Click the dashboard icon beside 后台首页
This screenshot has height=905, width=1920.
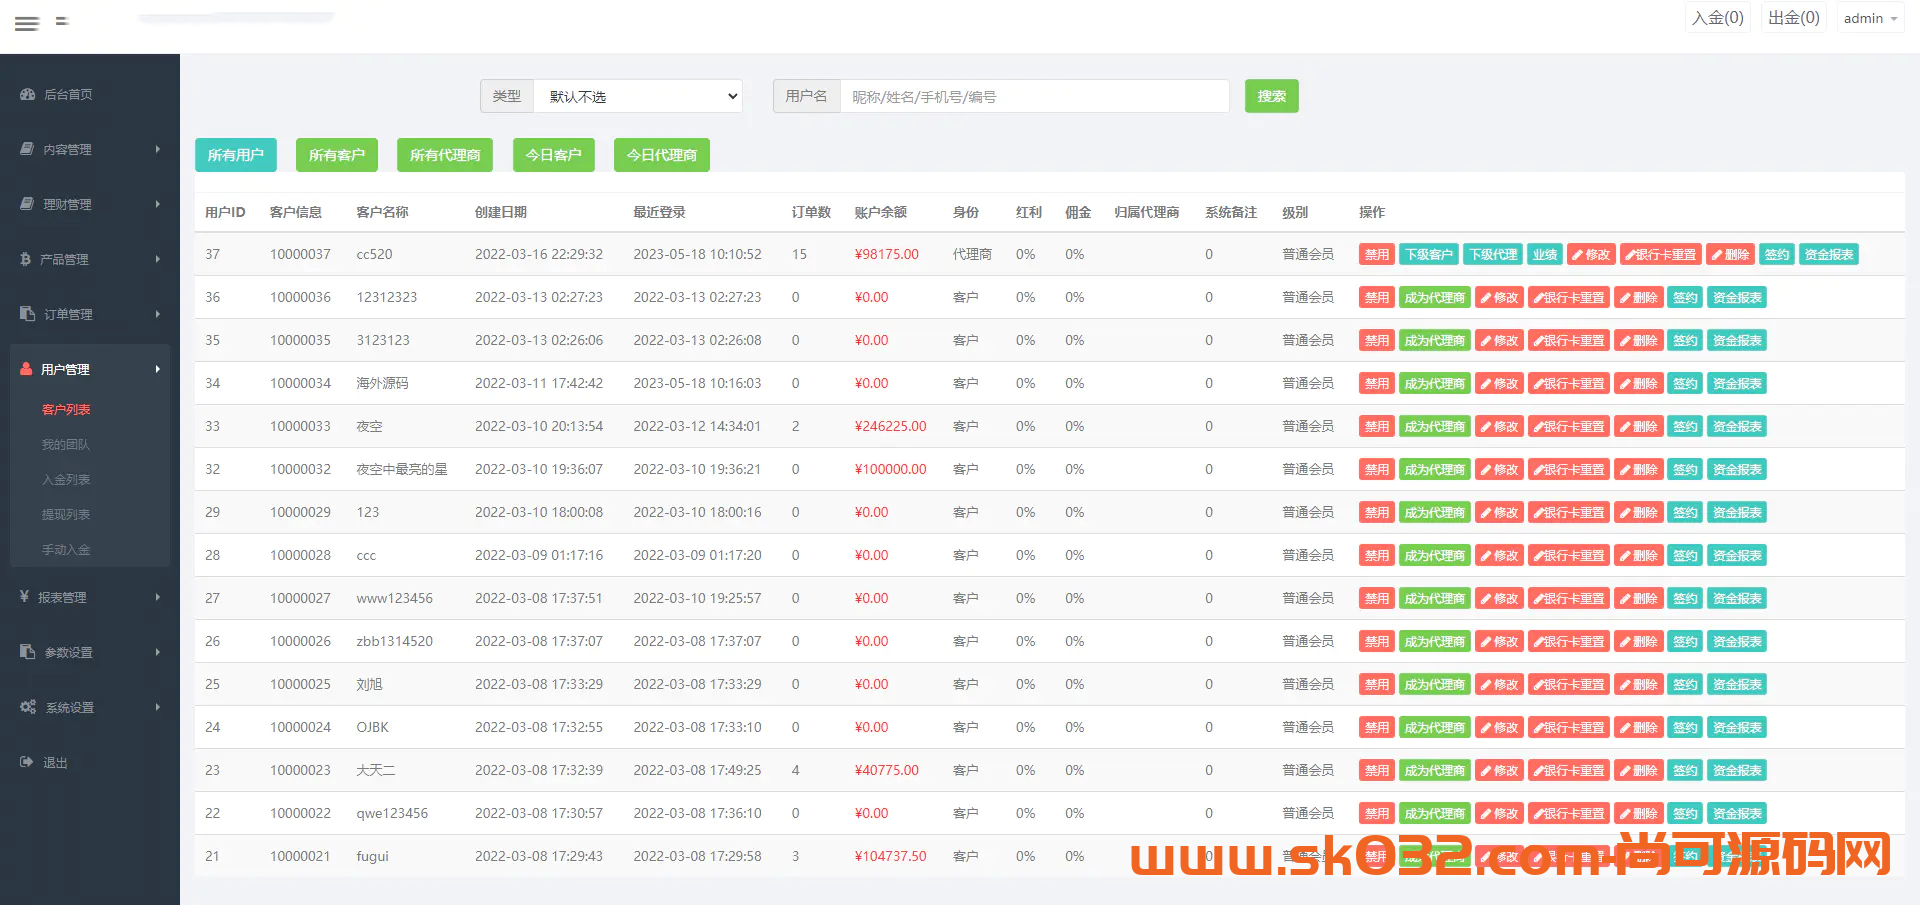[x=27, y=94]
